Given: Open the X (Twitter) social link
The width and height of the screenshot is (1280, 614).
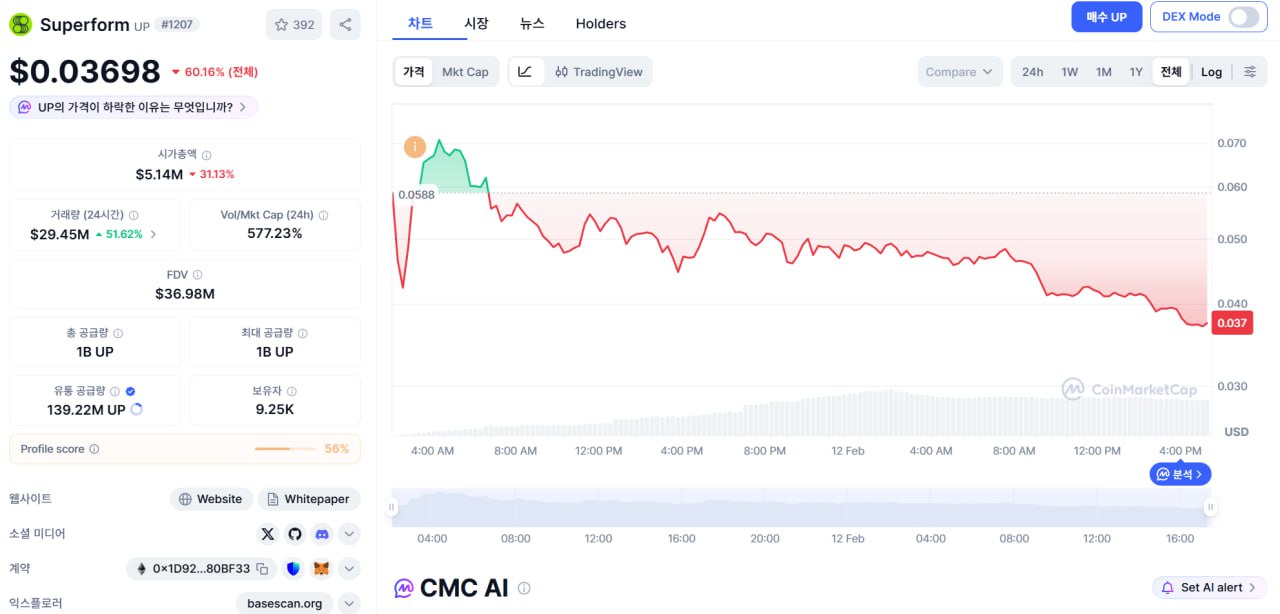Looking at the screenshot, I should tap(267, 534).
